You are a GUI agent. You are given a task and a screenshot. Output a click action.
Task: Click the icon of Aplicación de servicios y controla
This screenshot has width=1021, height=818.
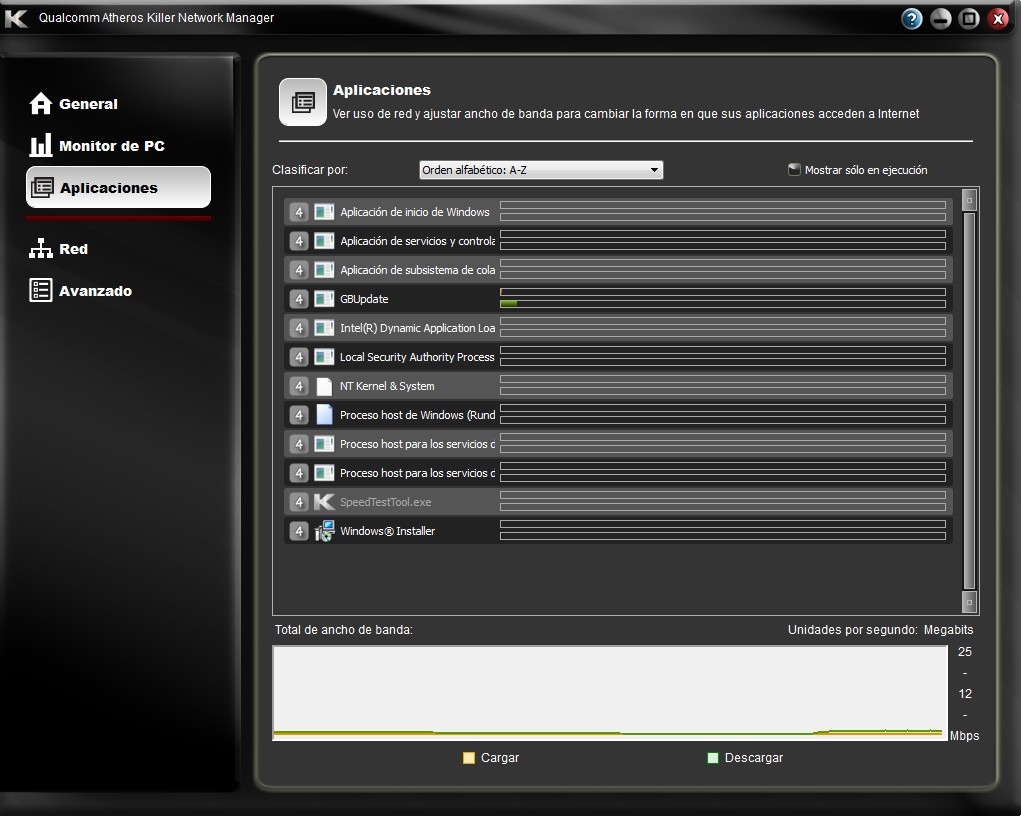point(324,241)
